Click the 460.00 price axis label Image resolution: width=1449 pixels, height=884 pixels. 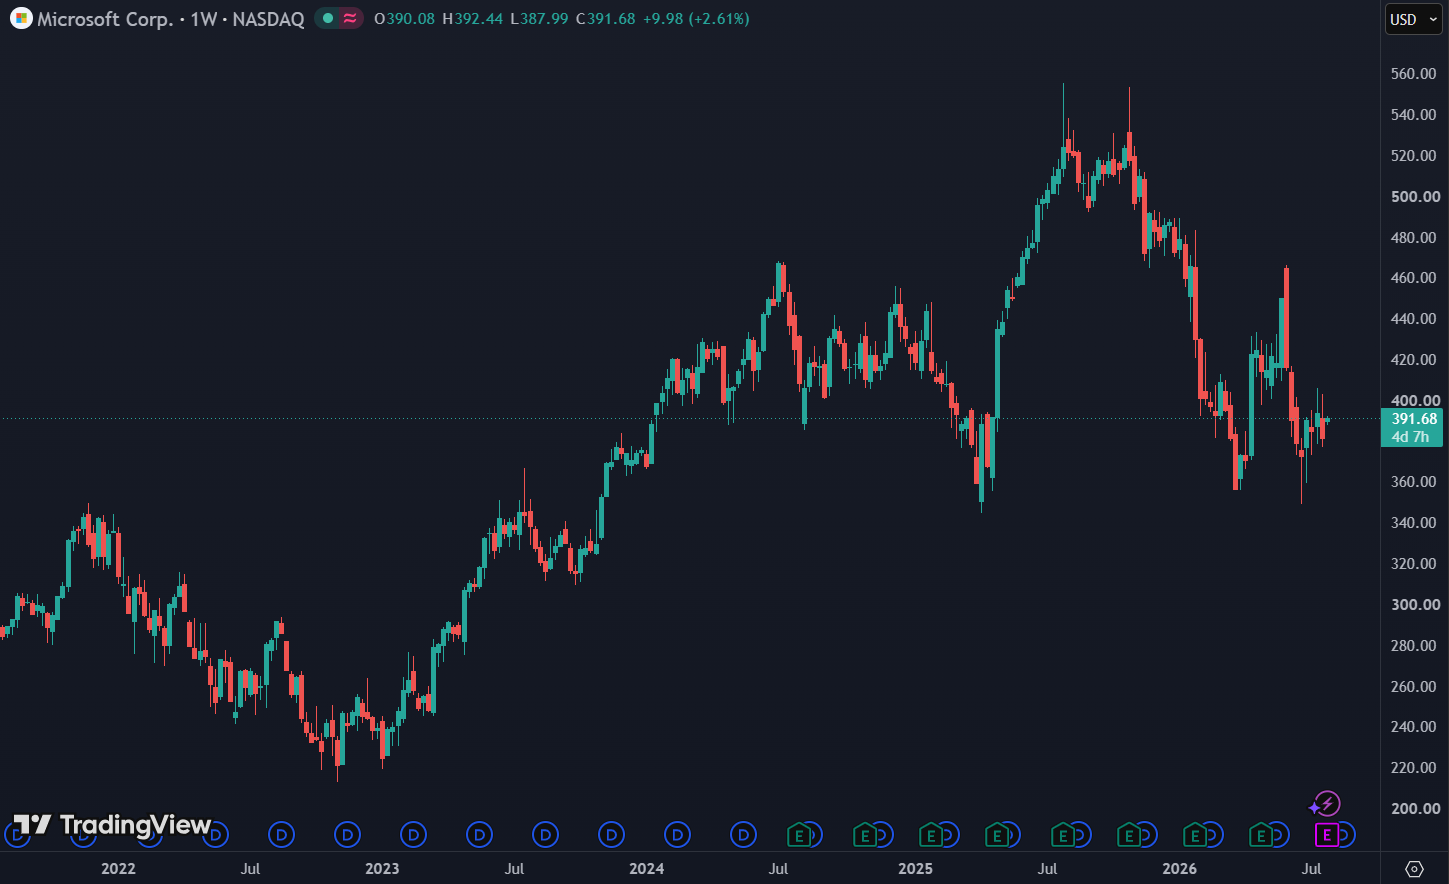pos(1414,278)
